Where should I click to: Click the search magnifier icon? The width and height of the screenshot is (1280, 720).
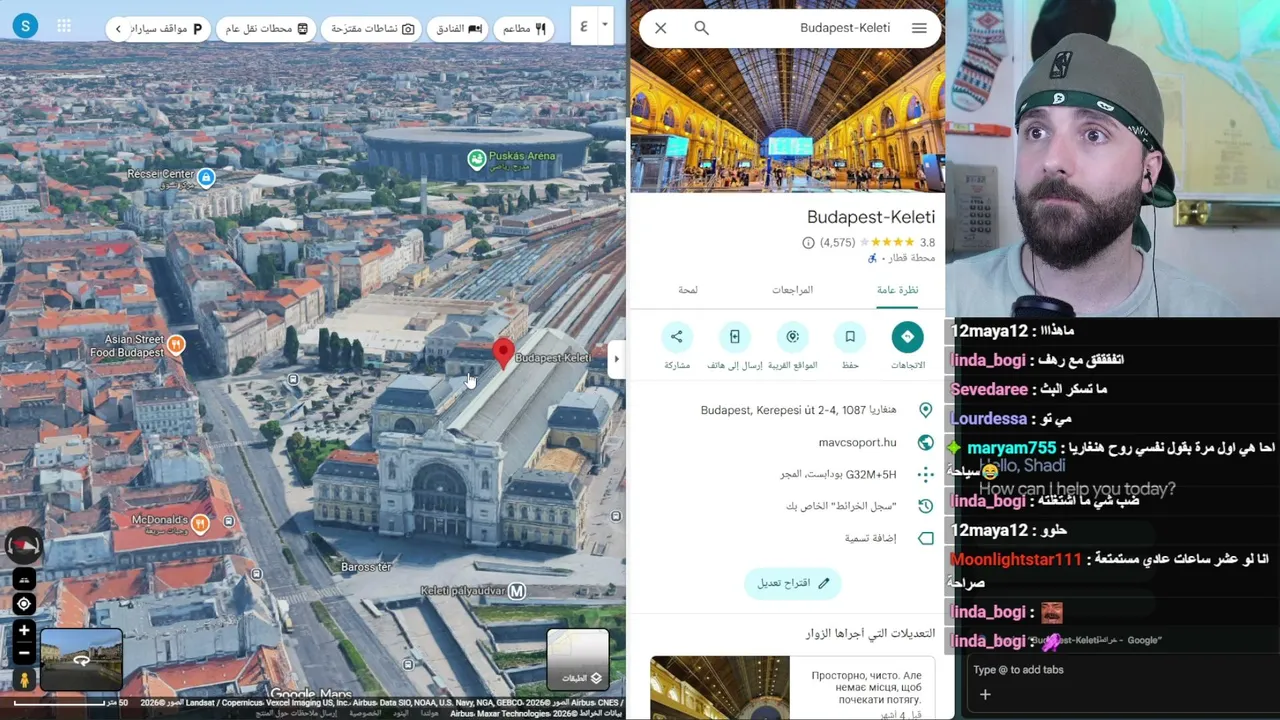coord(702,28)
